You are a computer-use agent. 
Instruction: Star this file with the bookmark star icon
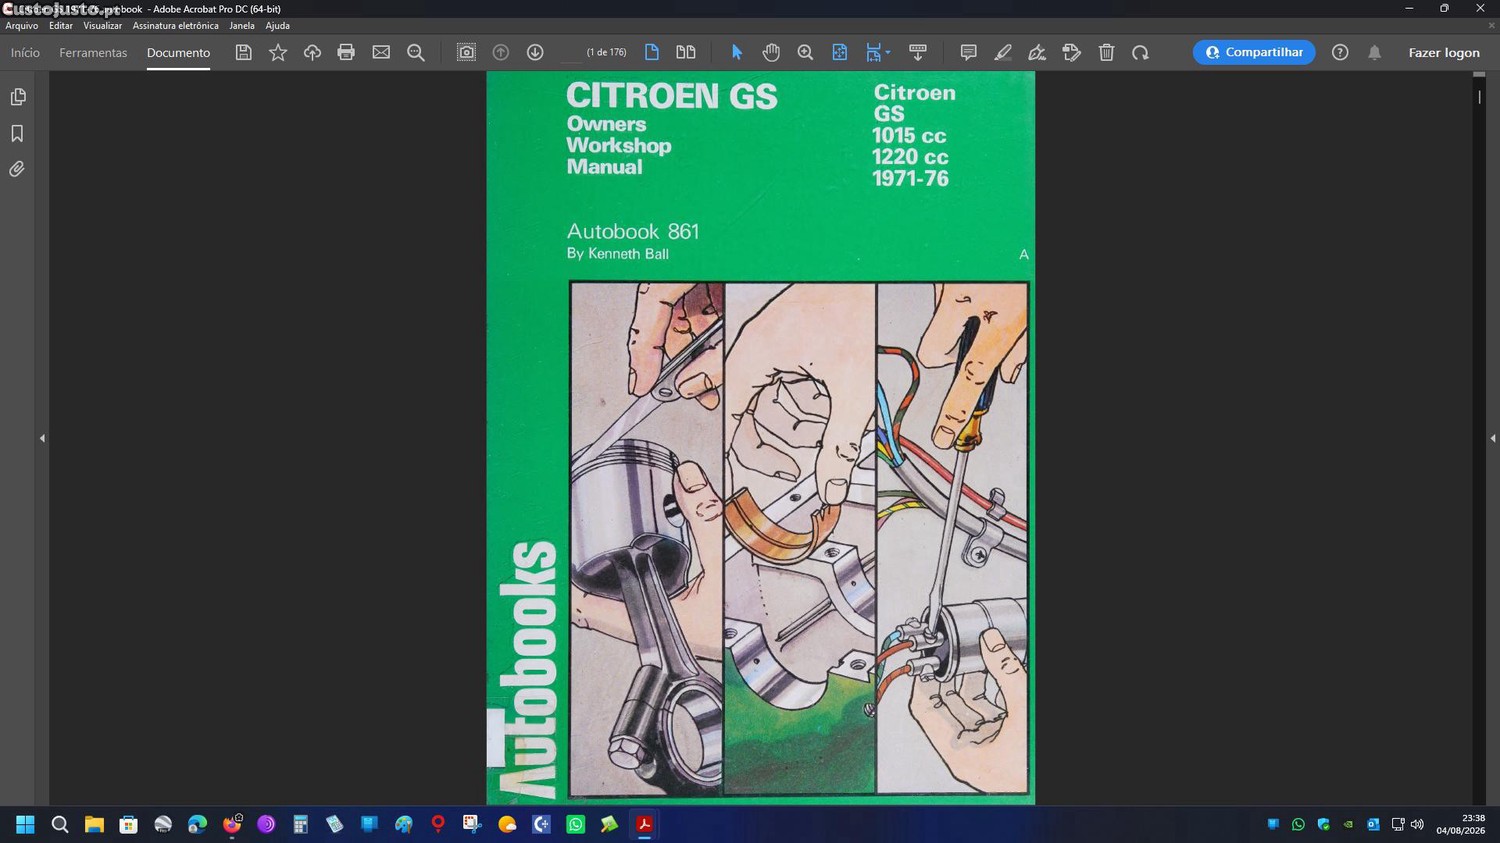click(x=278, y=52)
